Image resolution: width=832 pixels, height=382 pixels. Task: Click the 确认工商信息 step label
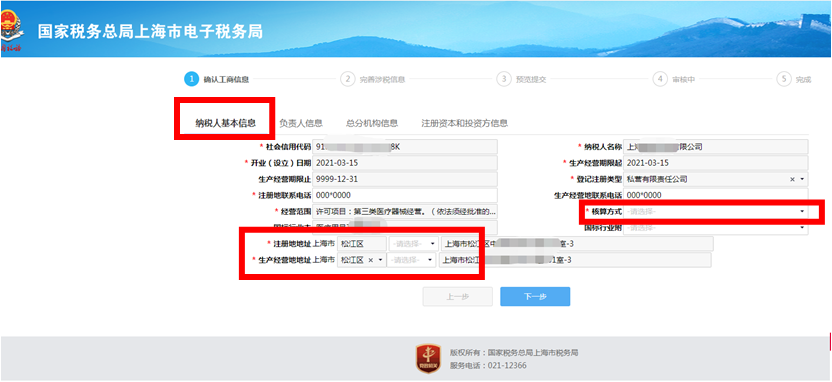click(x=226, y=80)
